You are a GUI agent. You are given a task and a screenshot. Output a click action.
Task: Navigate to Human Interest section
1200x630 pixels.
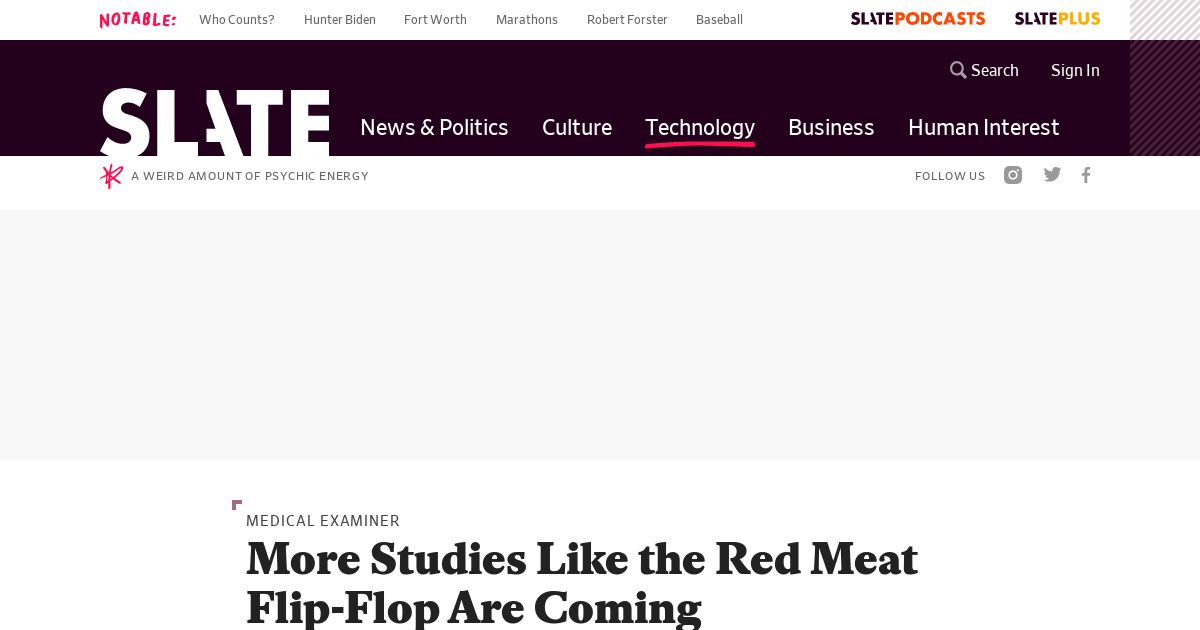pos(983,127)
